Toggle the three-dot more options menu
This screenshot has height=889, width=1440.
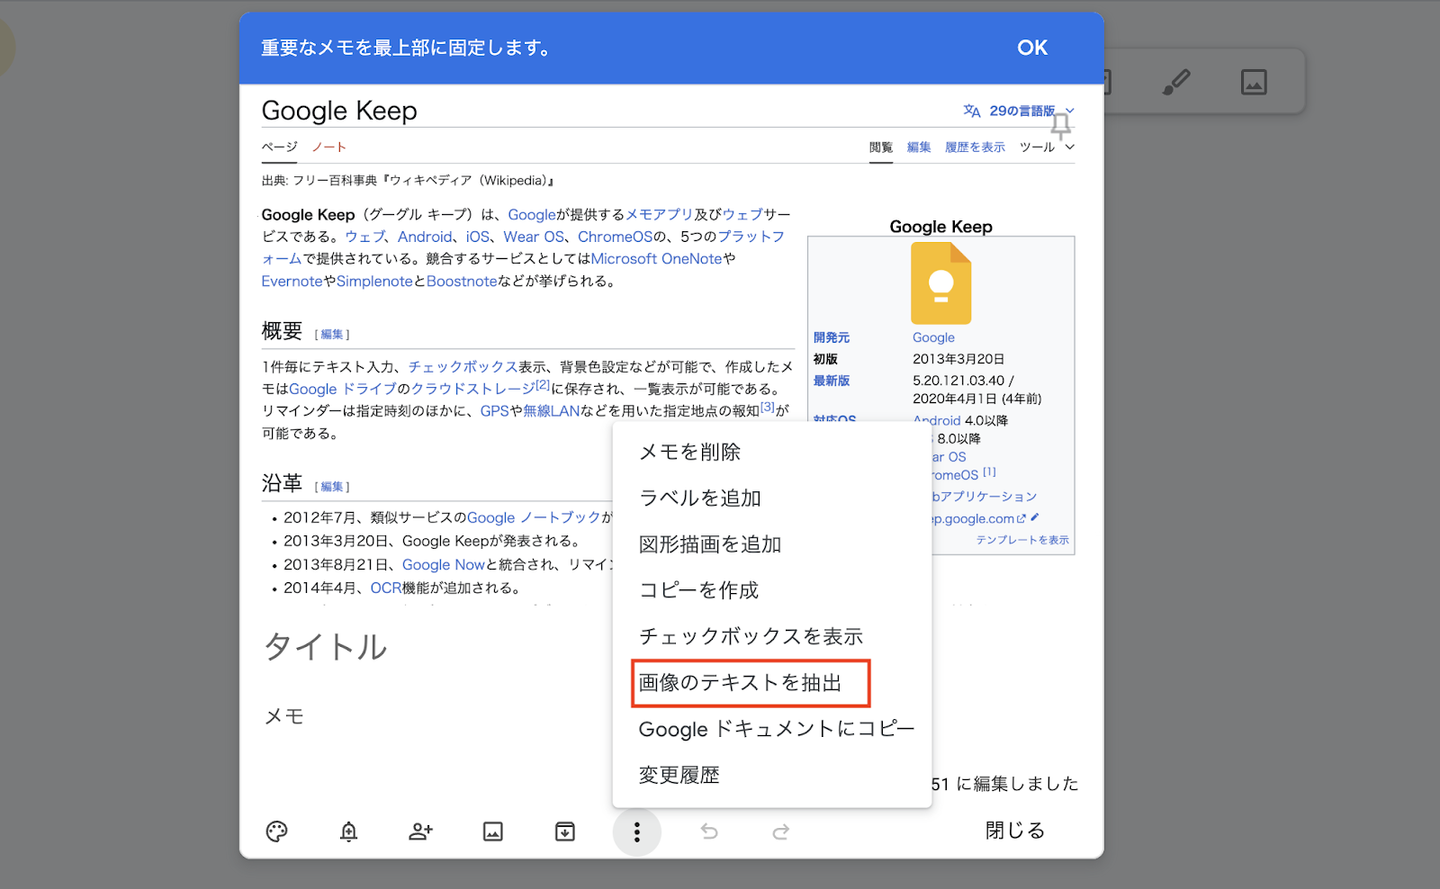pos(637,831)
